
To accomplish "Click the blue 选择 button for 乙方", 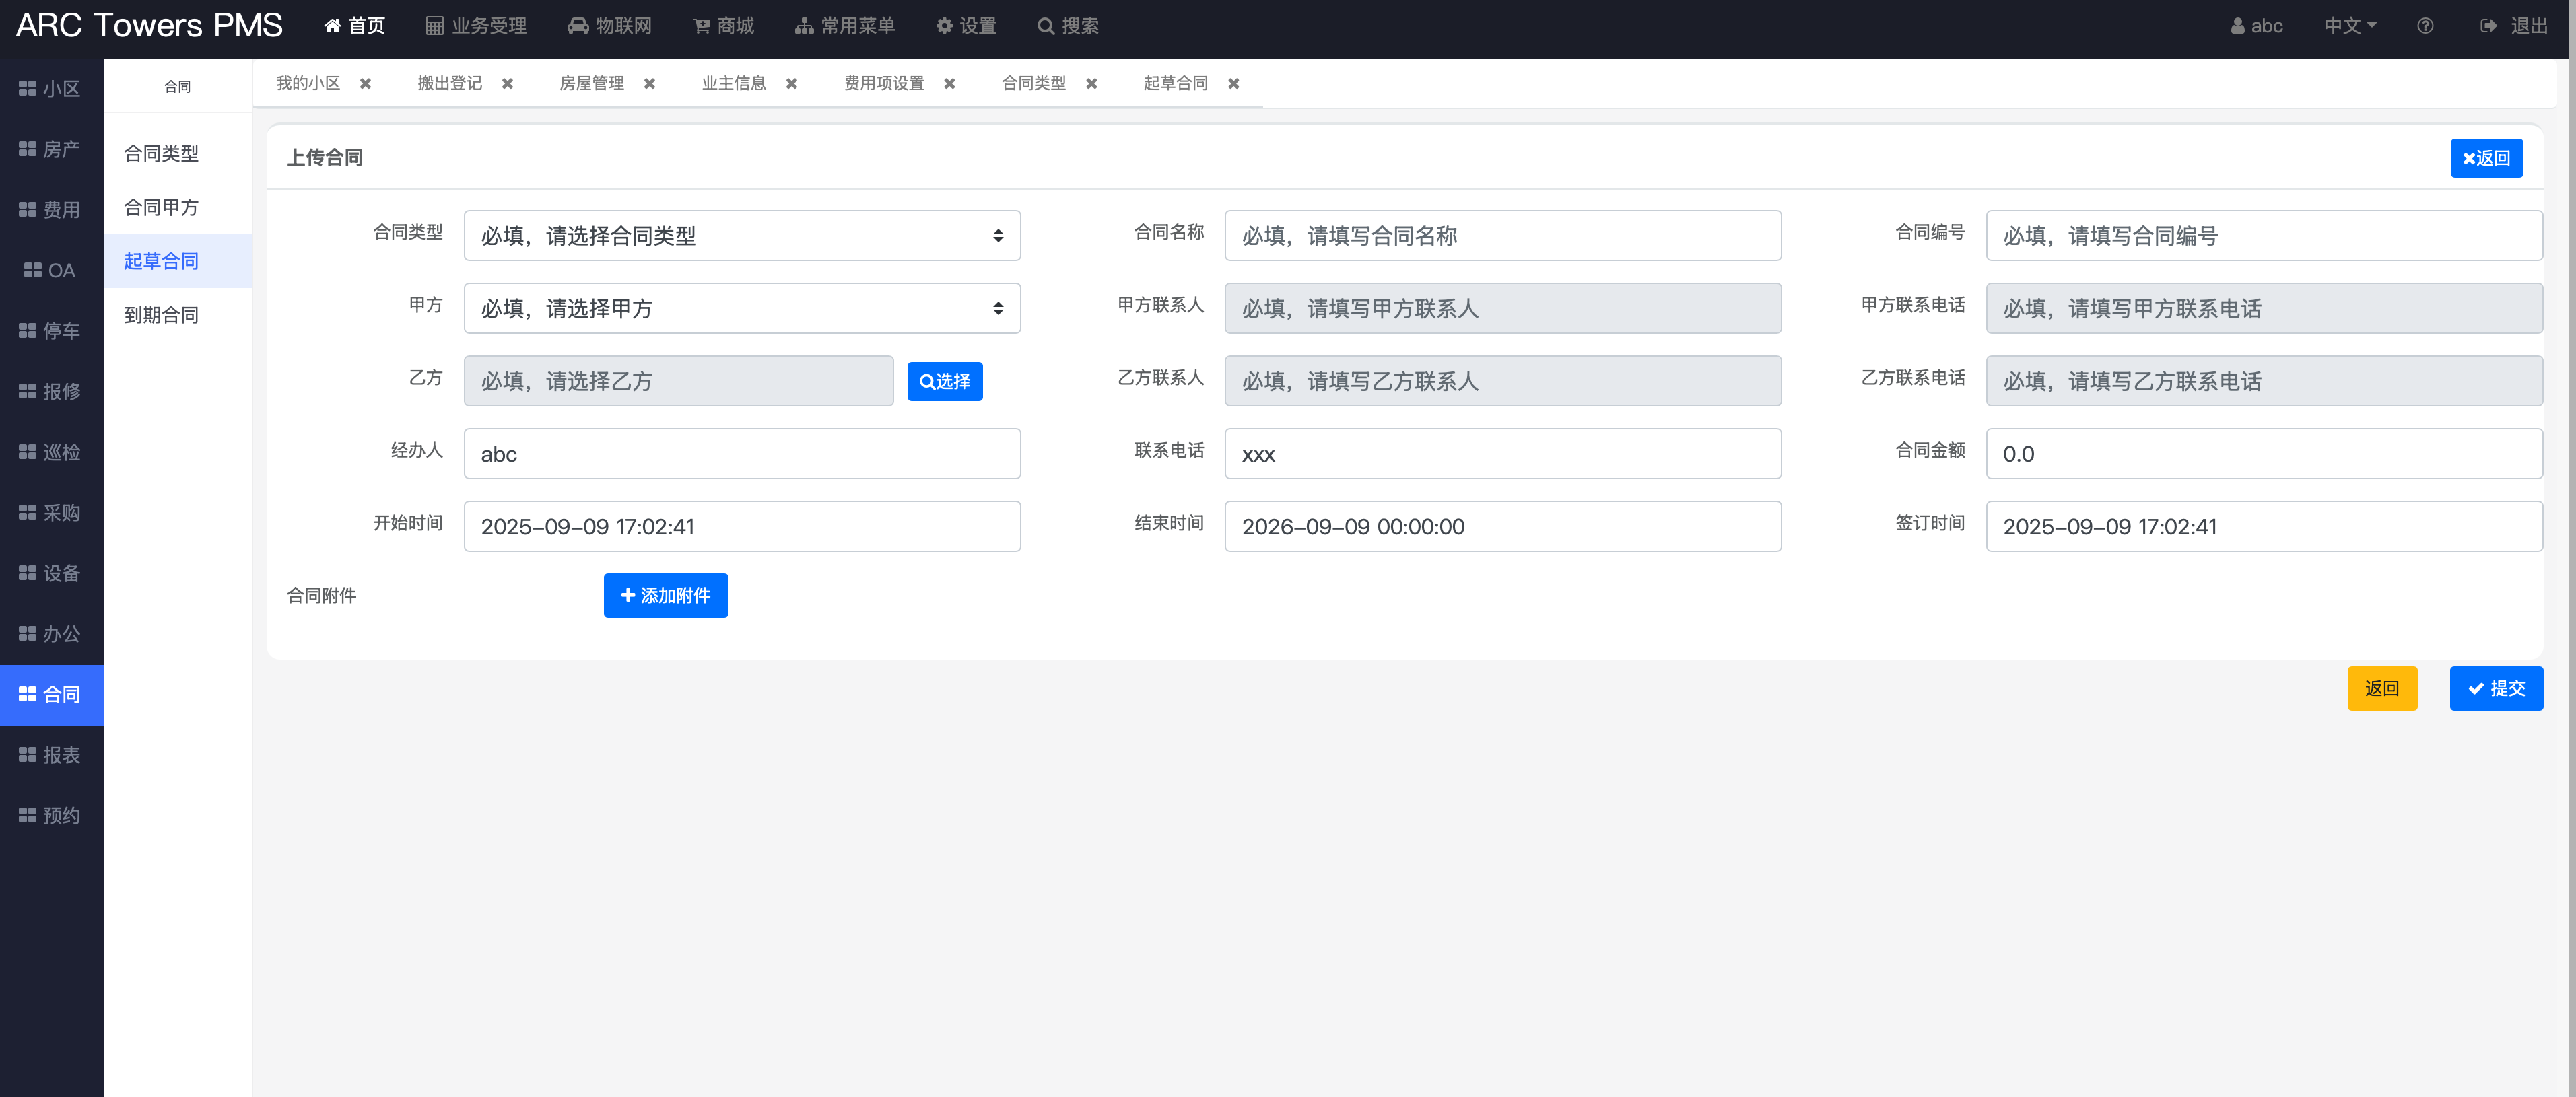I will pos(944,381).
